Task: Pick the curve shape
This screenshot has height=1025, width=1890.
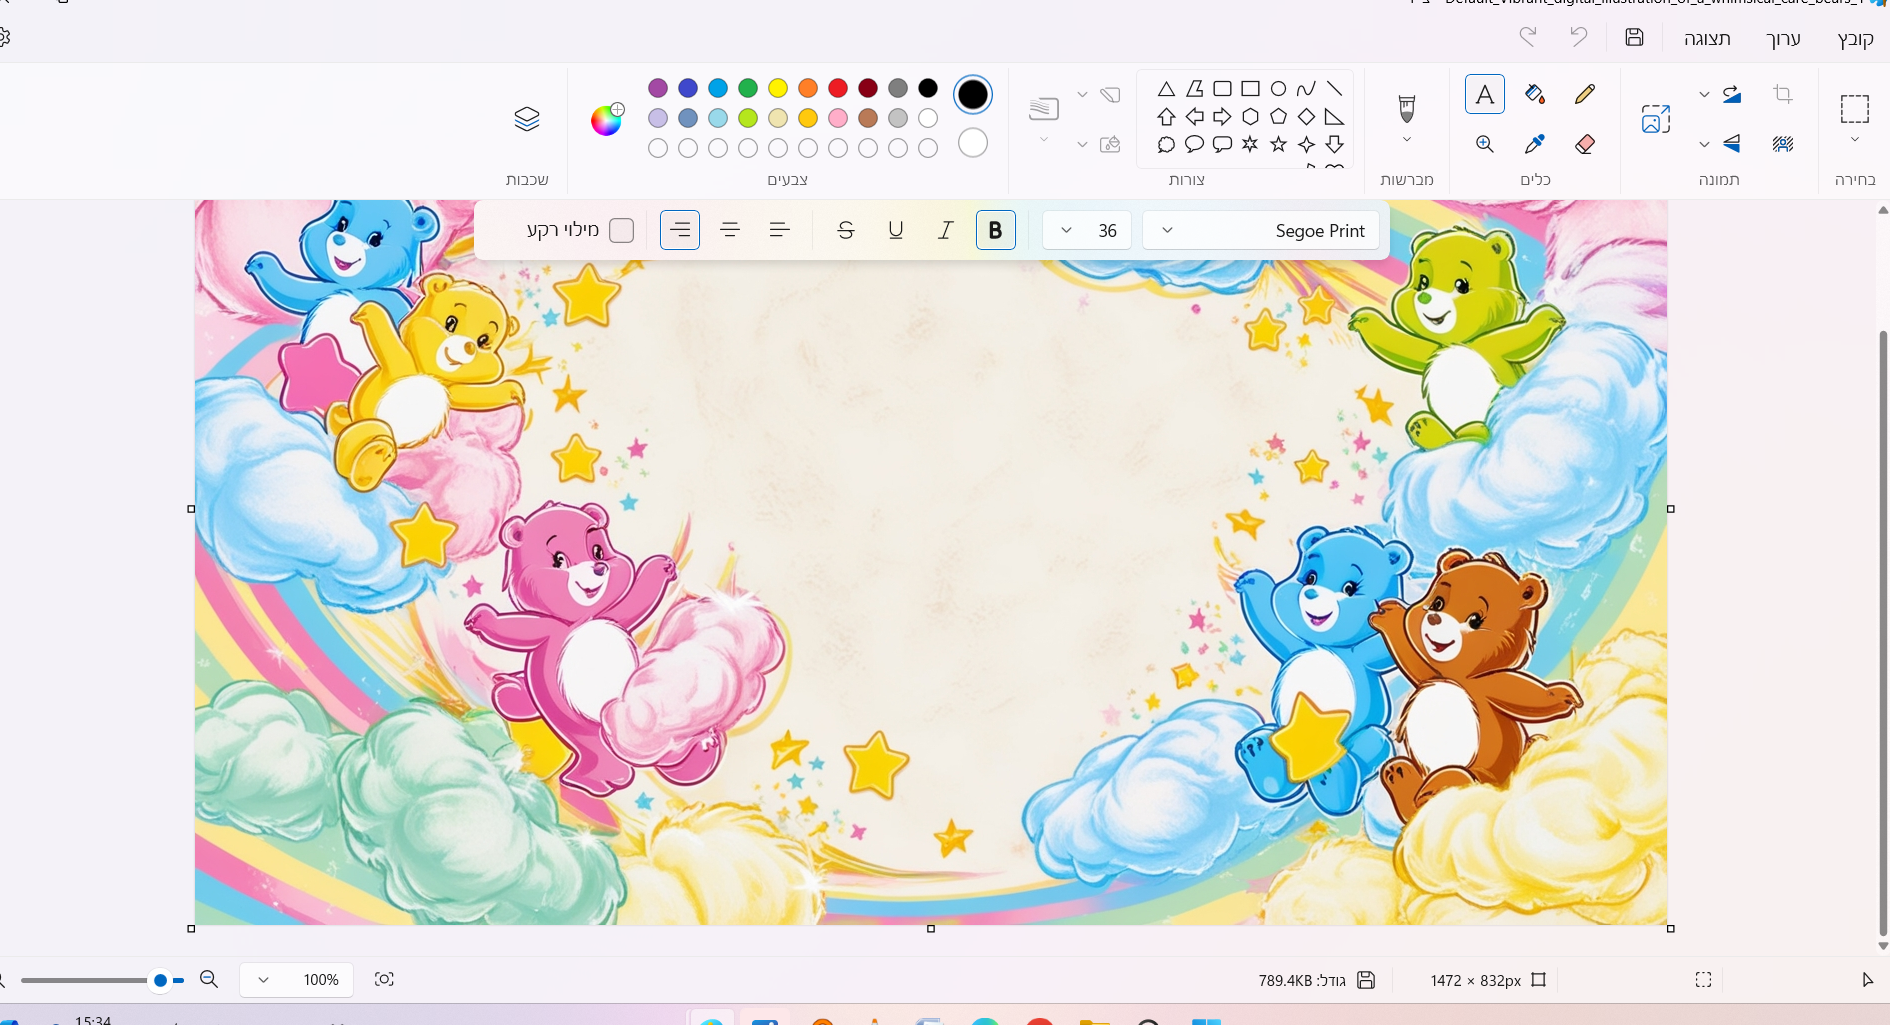Action: pos(1306,89)
